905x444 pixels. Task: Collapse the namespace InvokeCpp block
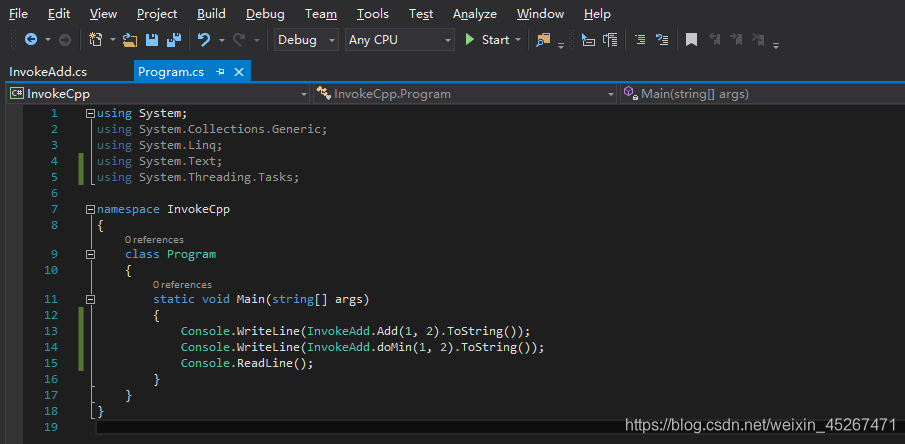(89, 209)
